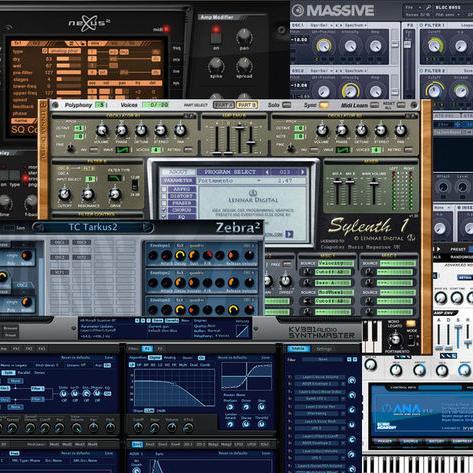Select the live side tab in Nexus
Image resolution: width=473 pixels, height=473 pixels.
click(x=176, y=72)
